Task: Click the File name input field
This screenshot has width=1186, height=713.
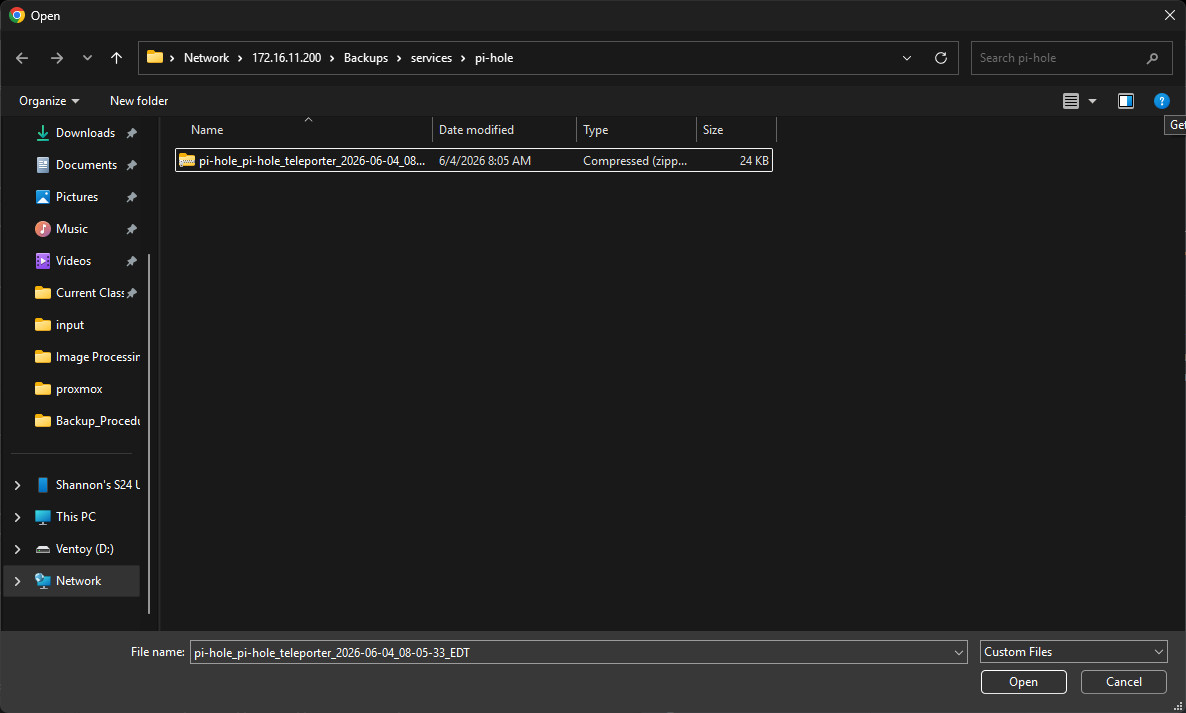Action: (x=579, y=653)
